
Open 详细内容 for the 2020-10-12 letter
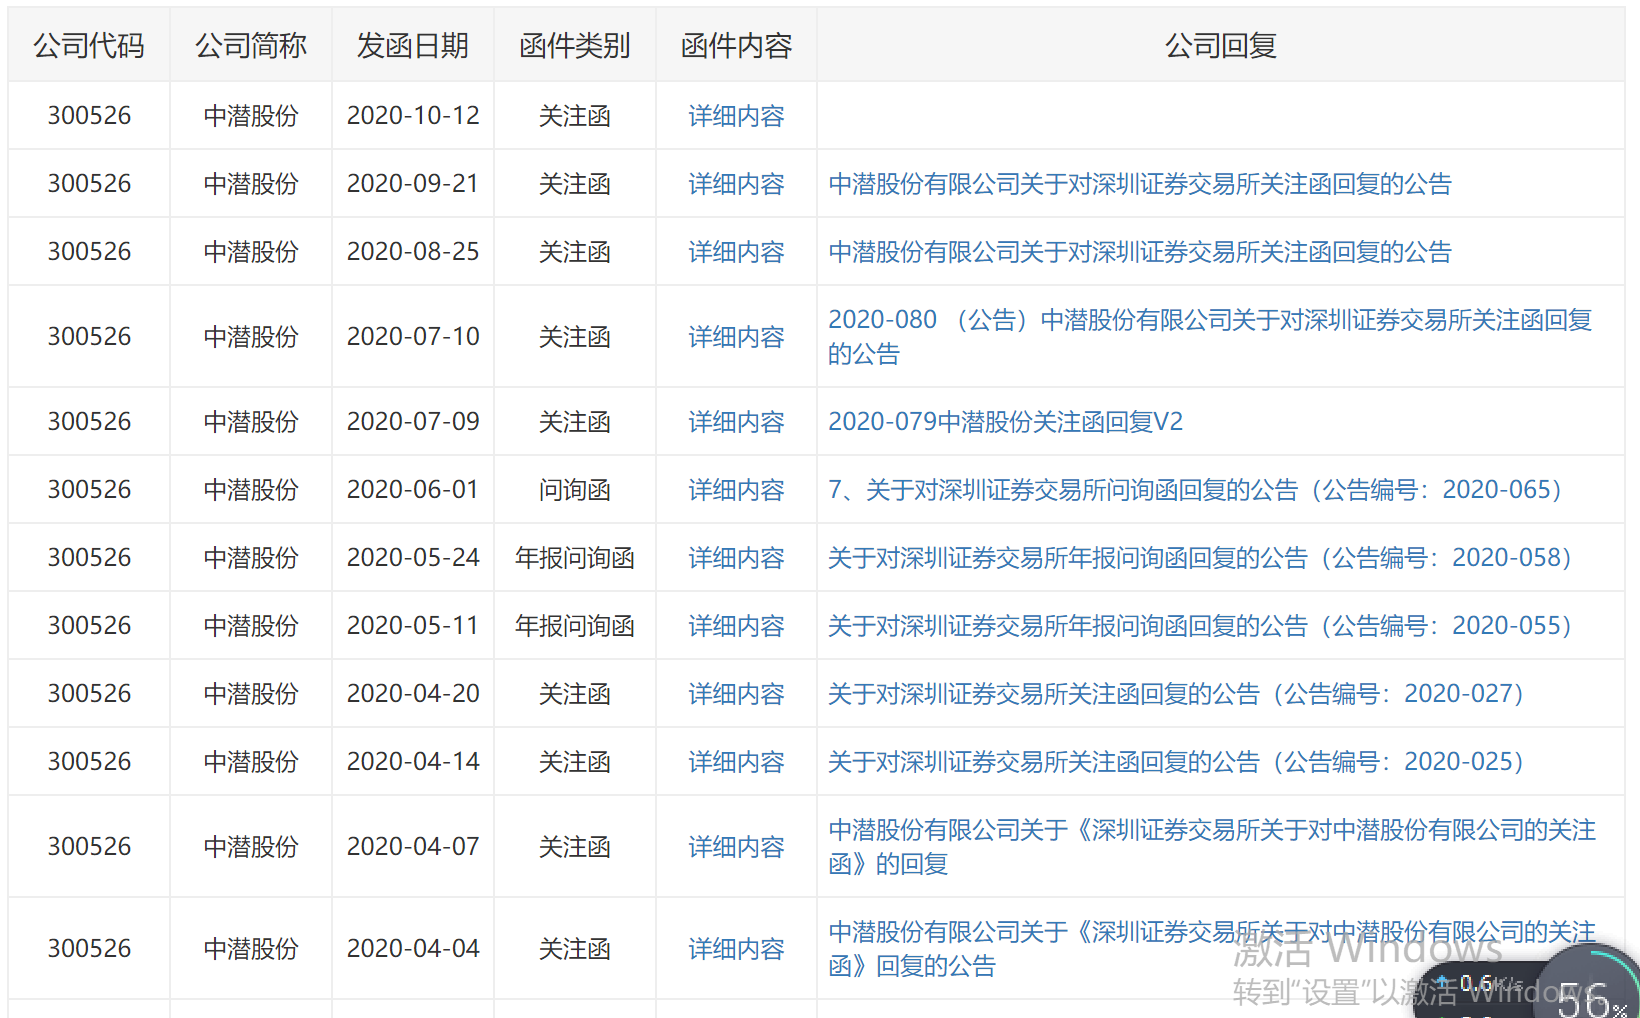click(736, 116)
